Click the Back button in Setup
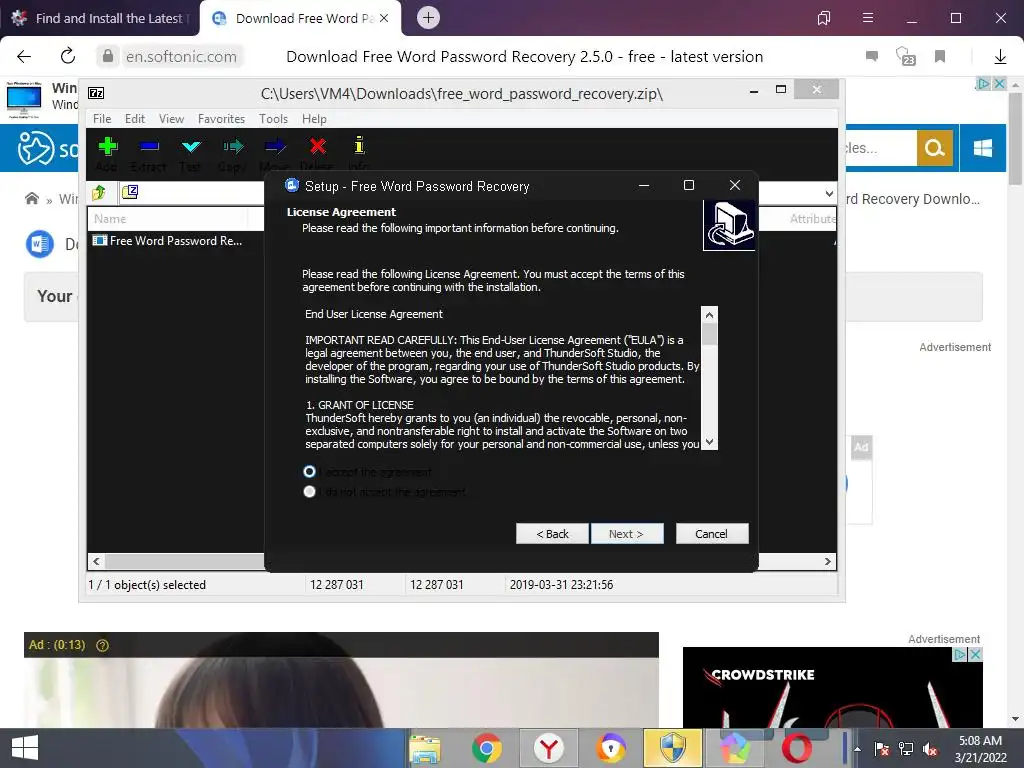Screen dimensions: 1024x768 click(552, 534)
